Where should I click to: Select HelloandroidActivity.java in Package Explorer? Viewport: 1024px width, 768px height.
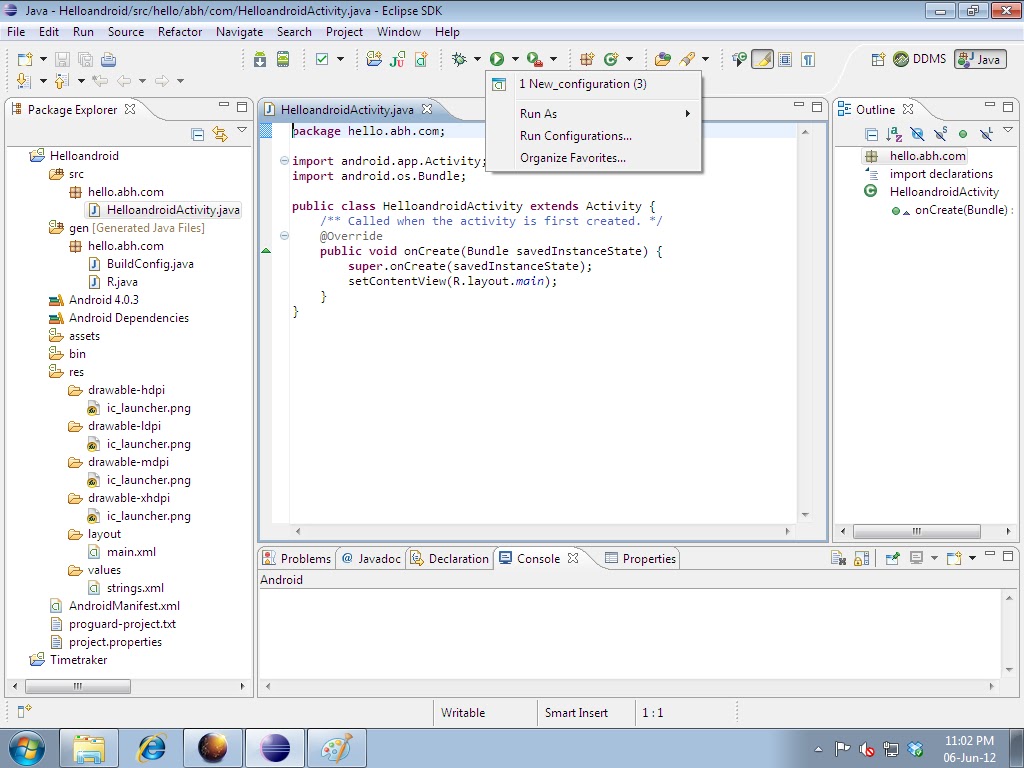coord(164,210)
